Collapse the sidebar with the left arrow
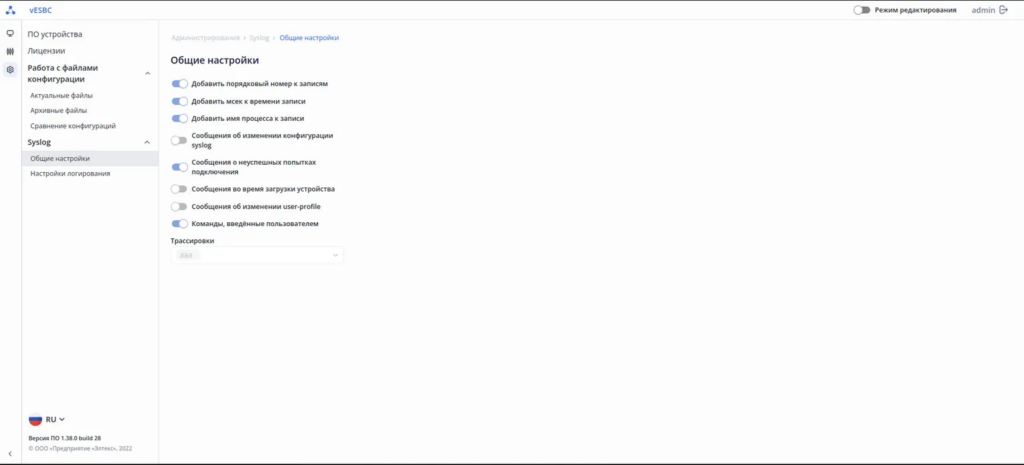Viewport: 1024px width, 465px height. [x=10, y=454]
